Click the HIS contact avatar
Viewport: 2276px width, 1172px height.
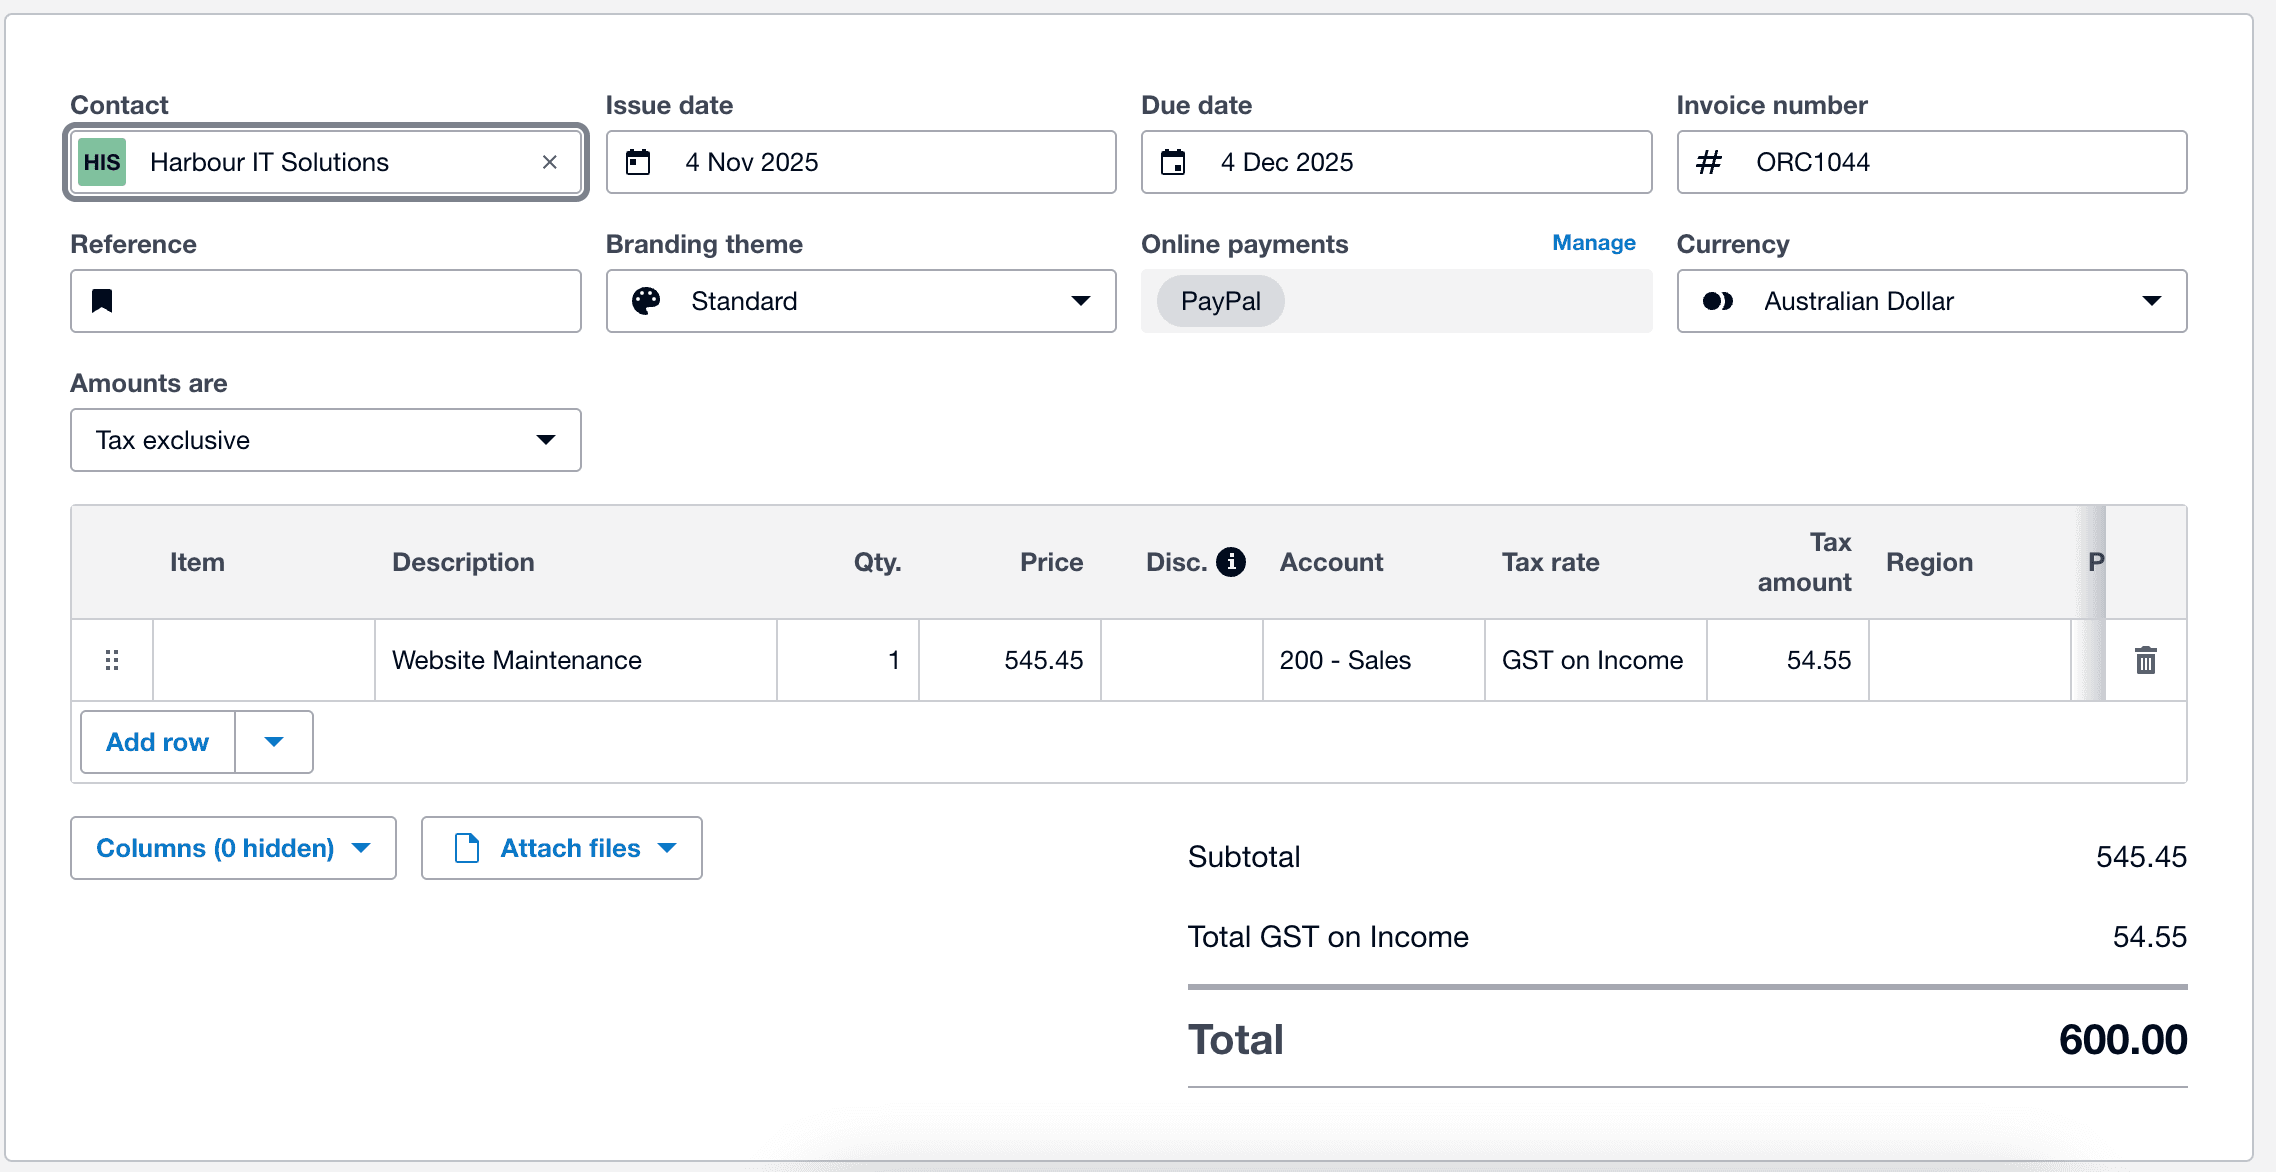click(x=102, y=162)
